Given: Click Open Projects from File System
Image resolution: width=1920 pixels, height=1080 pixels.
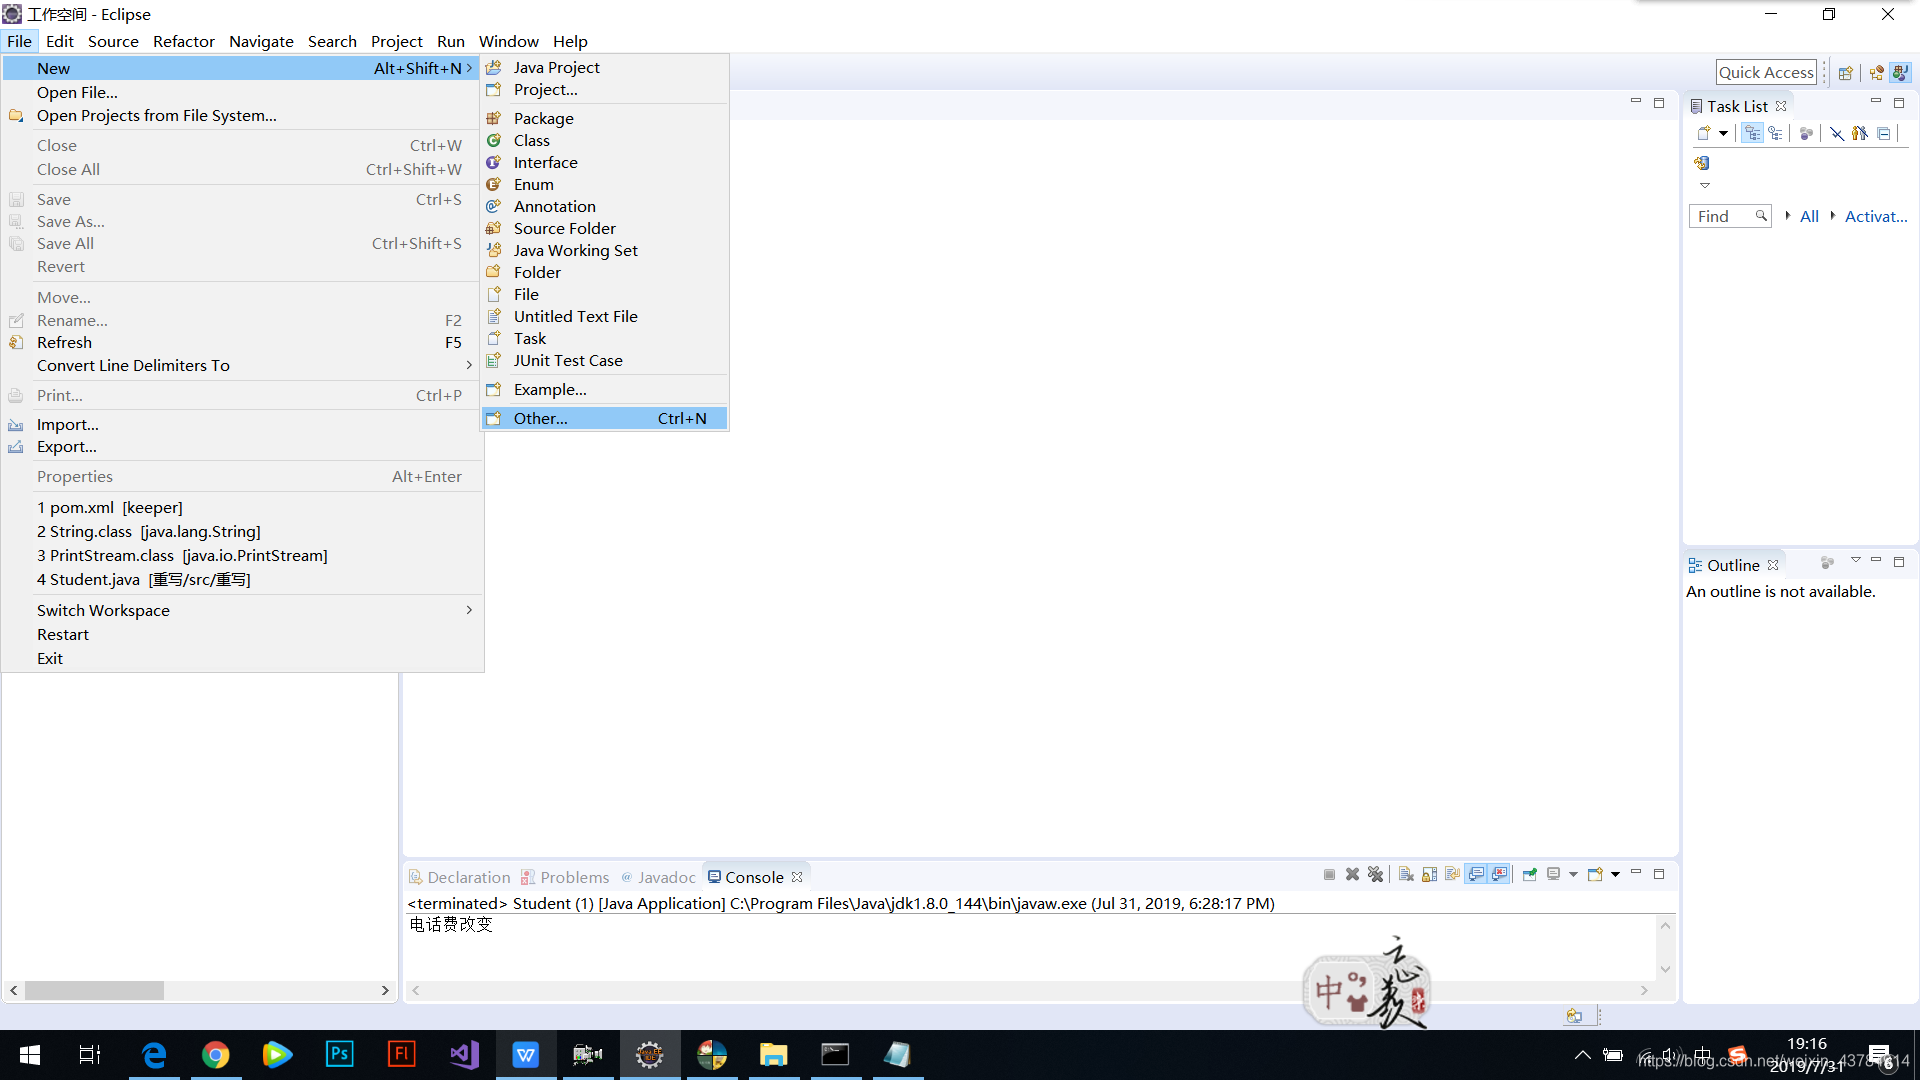Looking at the screenshot, I should coord(242,115).
